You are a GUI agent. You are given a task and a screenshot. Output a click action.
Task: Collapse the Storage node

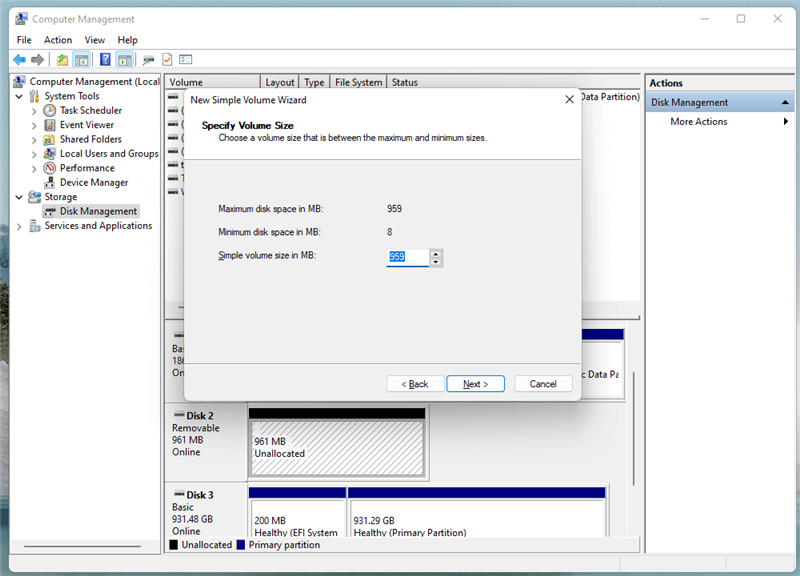click(18, 196)
